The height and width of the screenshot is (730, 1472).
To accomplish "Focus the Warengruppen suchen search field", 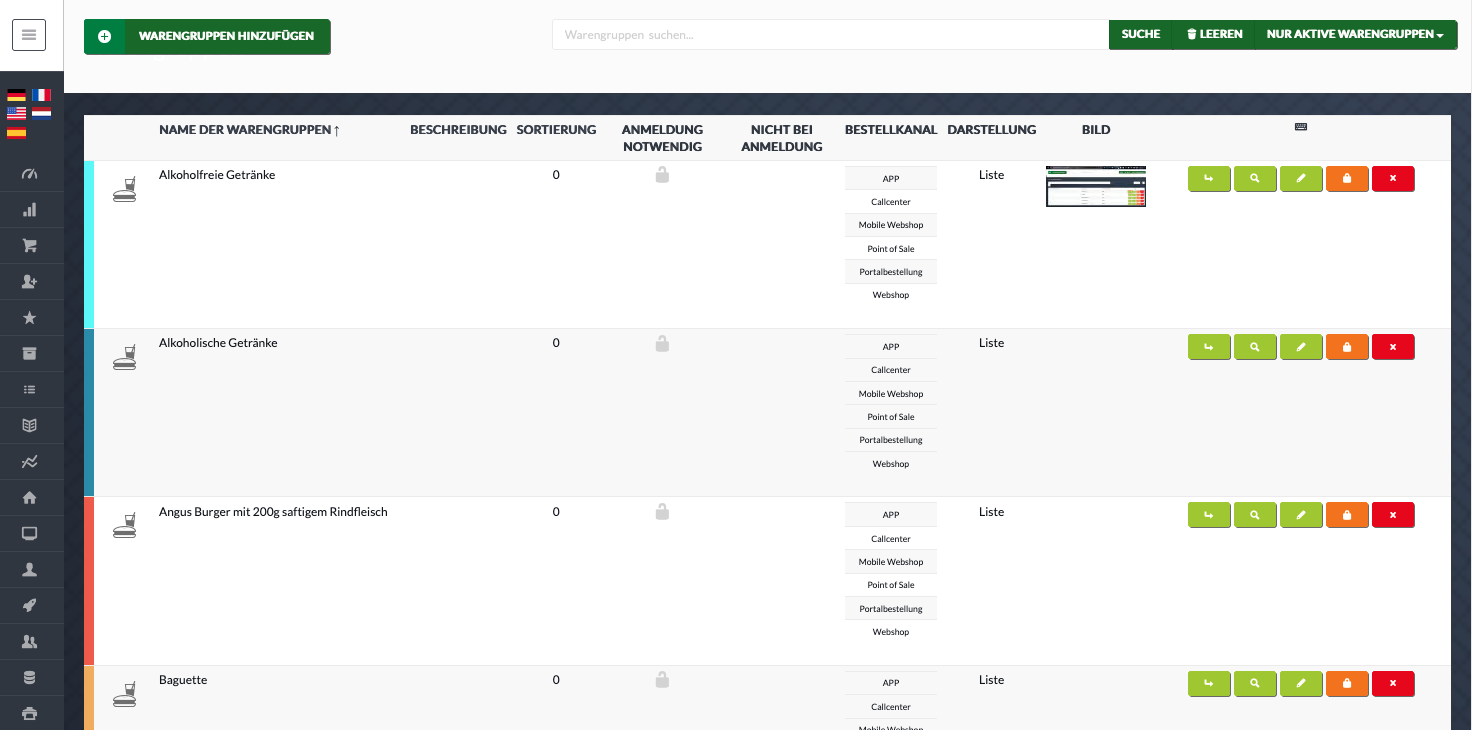I will tap(830, 34).
